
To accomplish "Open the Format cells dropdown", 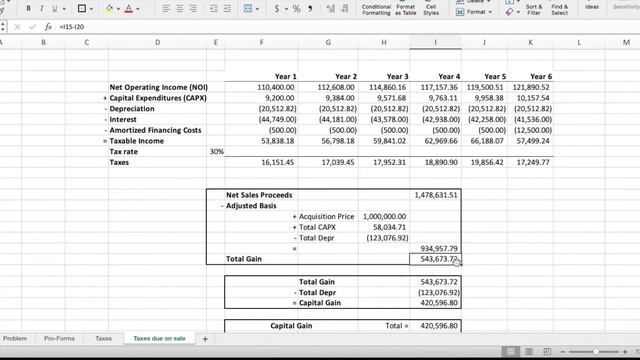I will coord(473,12).
